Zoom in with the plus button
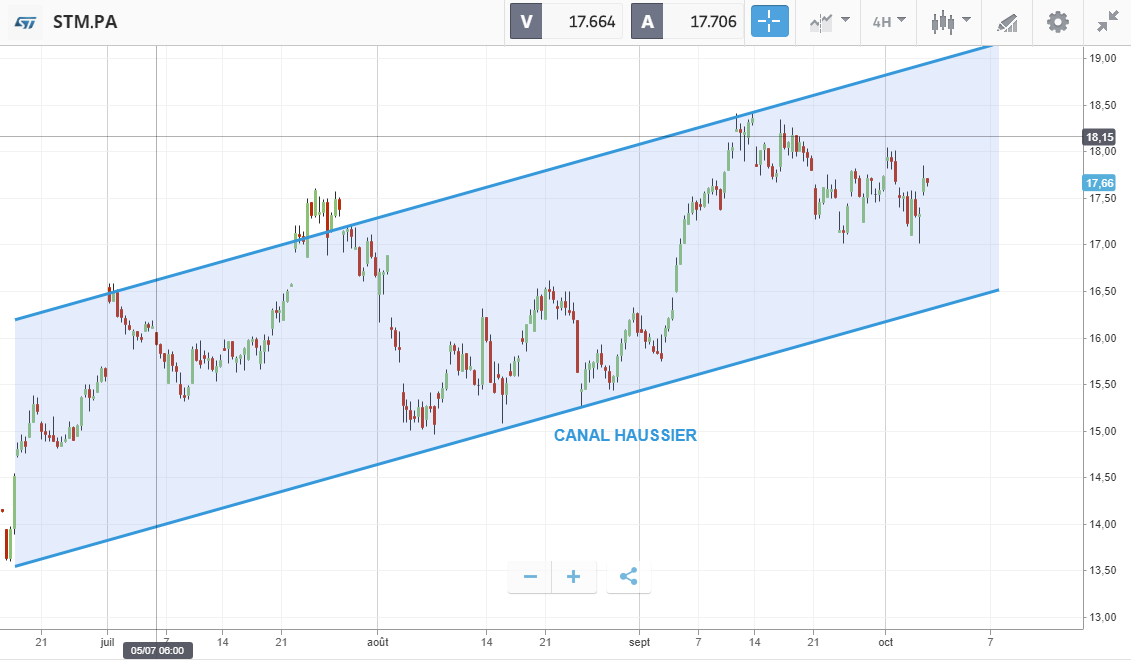 [x=574, y=577]
